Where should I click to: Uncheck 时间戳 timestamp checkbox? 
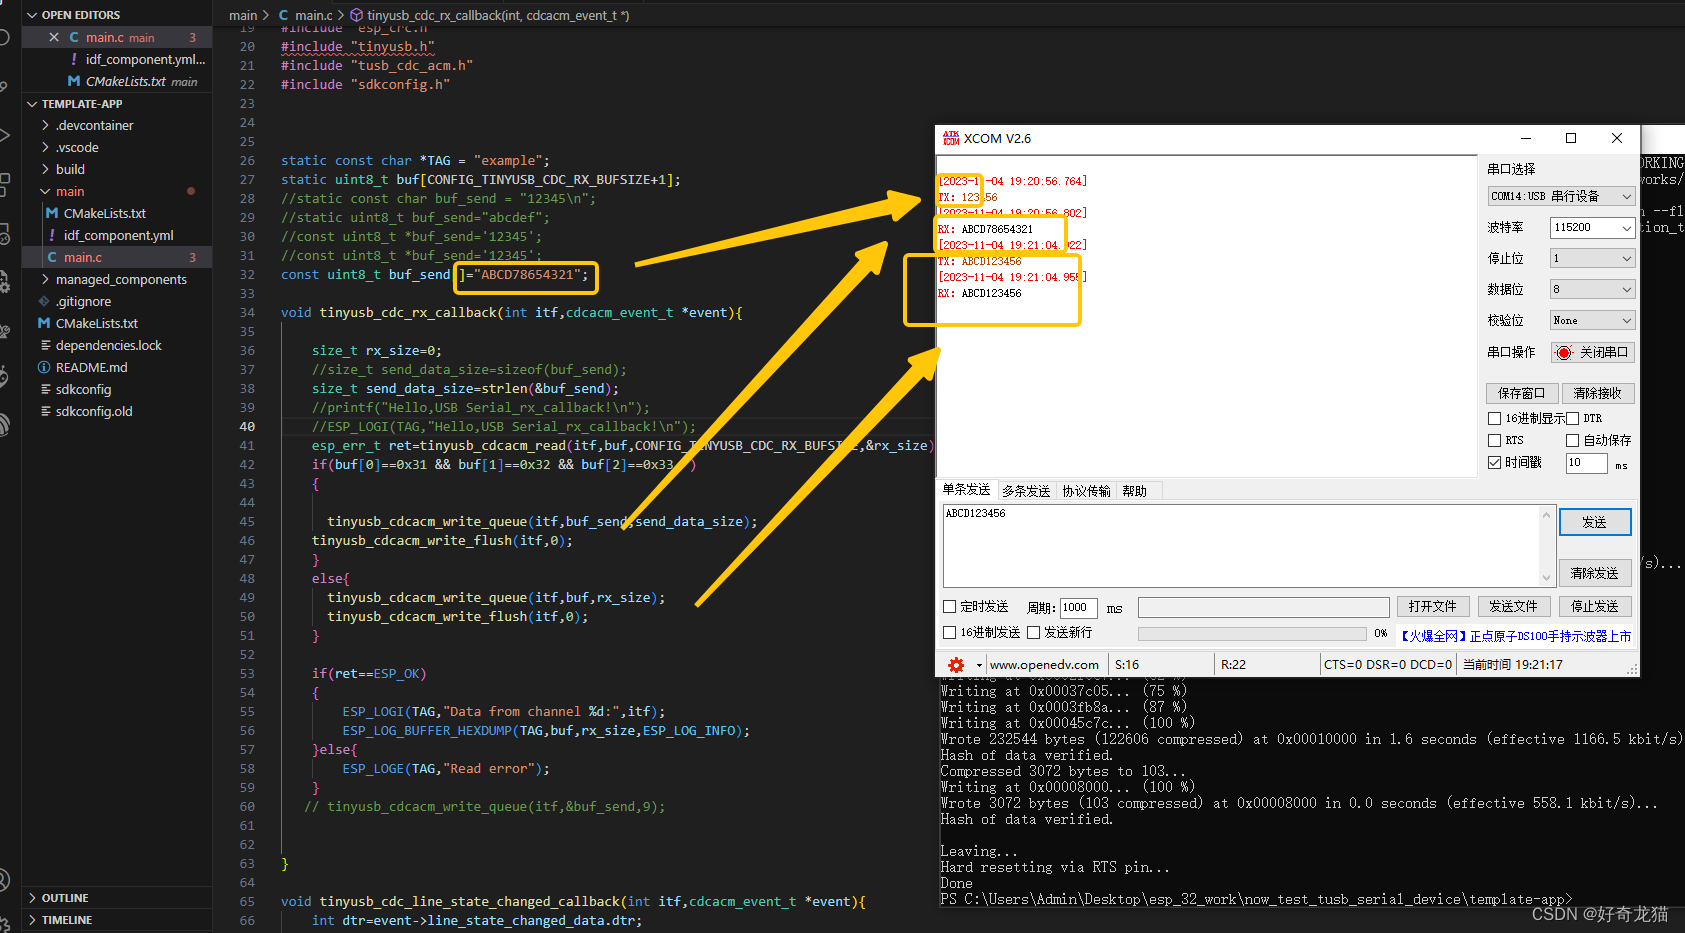(x=1494, y=462)
